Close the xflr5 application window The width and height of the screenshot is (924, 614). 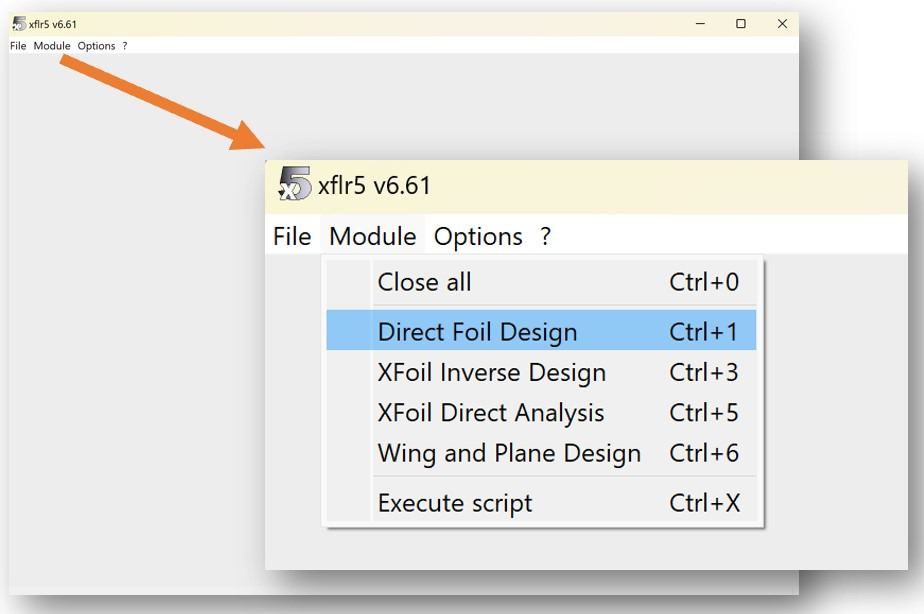click(782, 24)
